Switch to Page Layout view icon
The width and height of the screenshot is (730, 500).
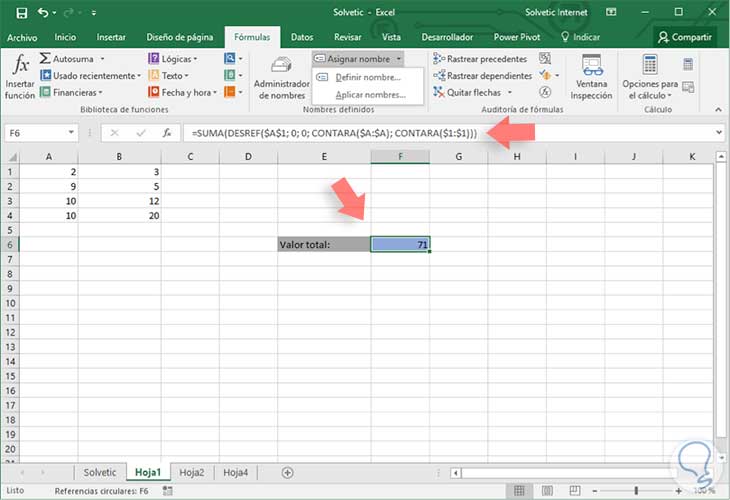point(547,490)
